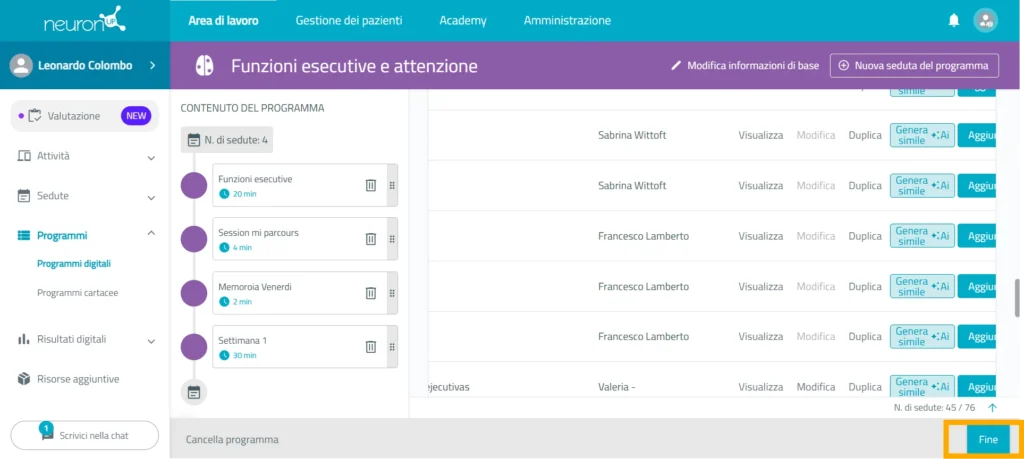Open the user account avatar menu
Image resolution: width=1024 pixels, height=459 pixels.
tap(985, 21)
